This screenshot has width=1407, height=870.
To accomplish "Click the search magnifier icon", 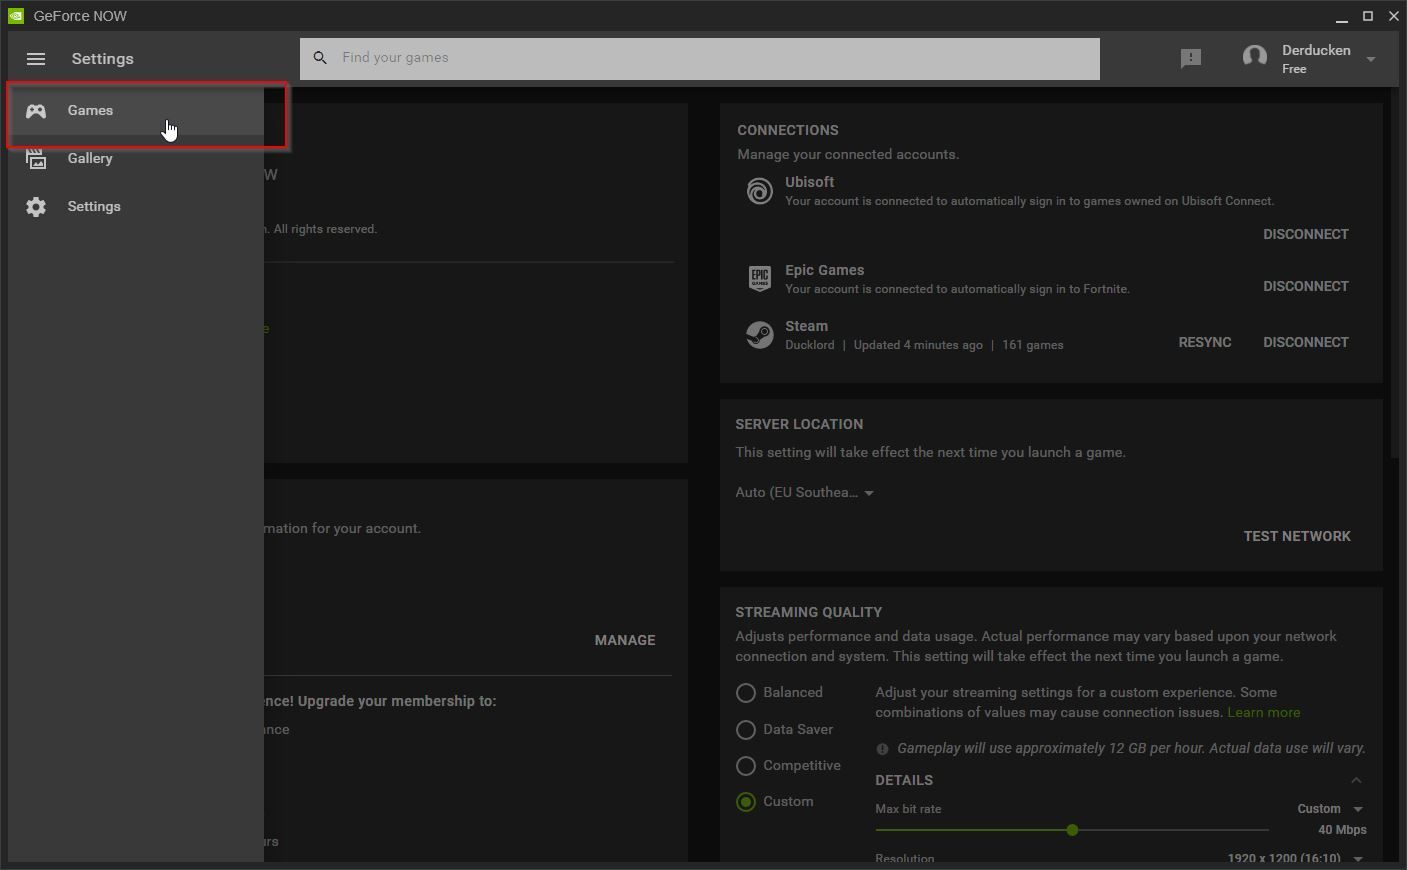I will point(320,58).
